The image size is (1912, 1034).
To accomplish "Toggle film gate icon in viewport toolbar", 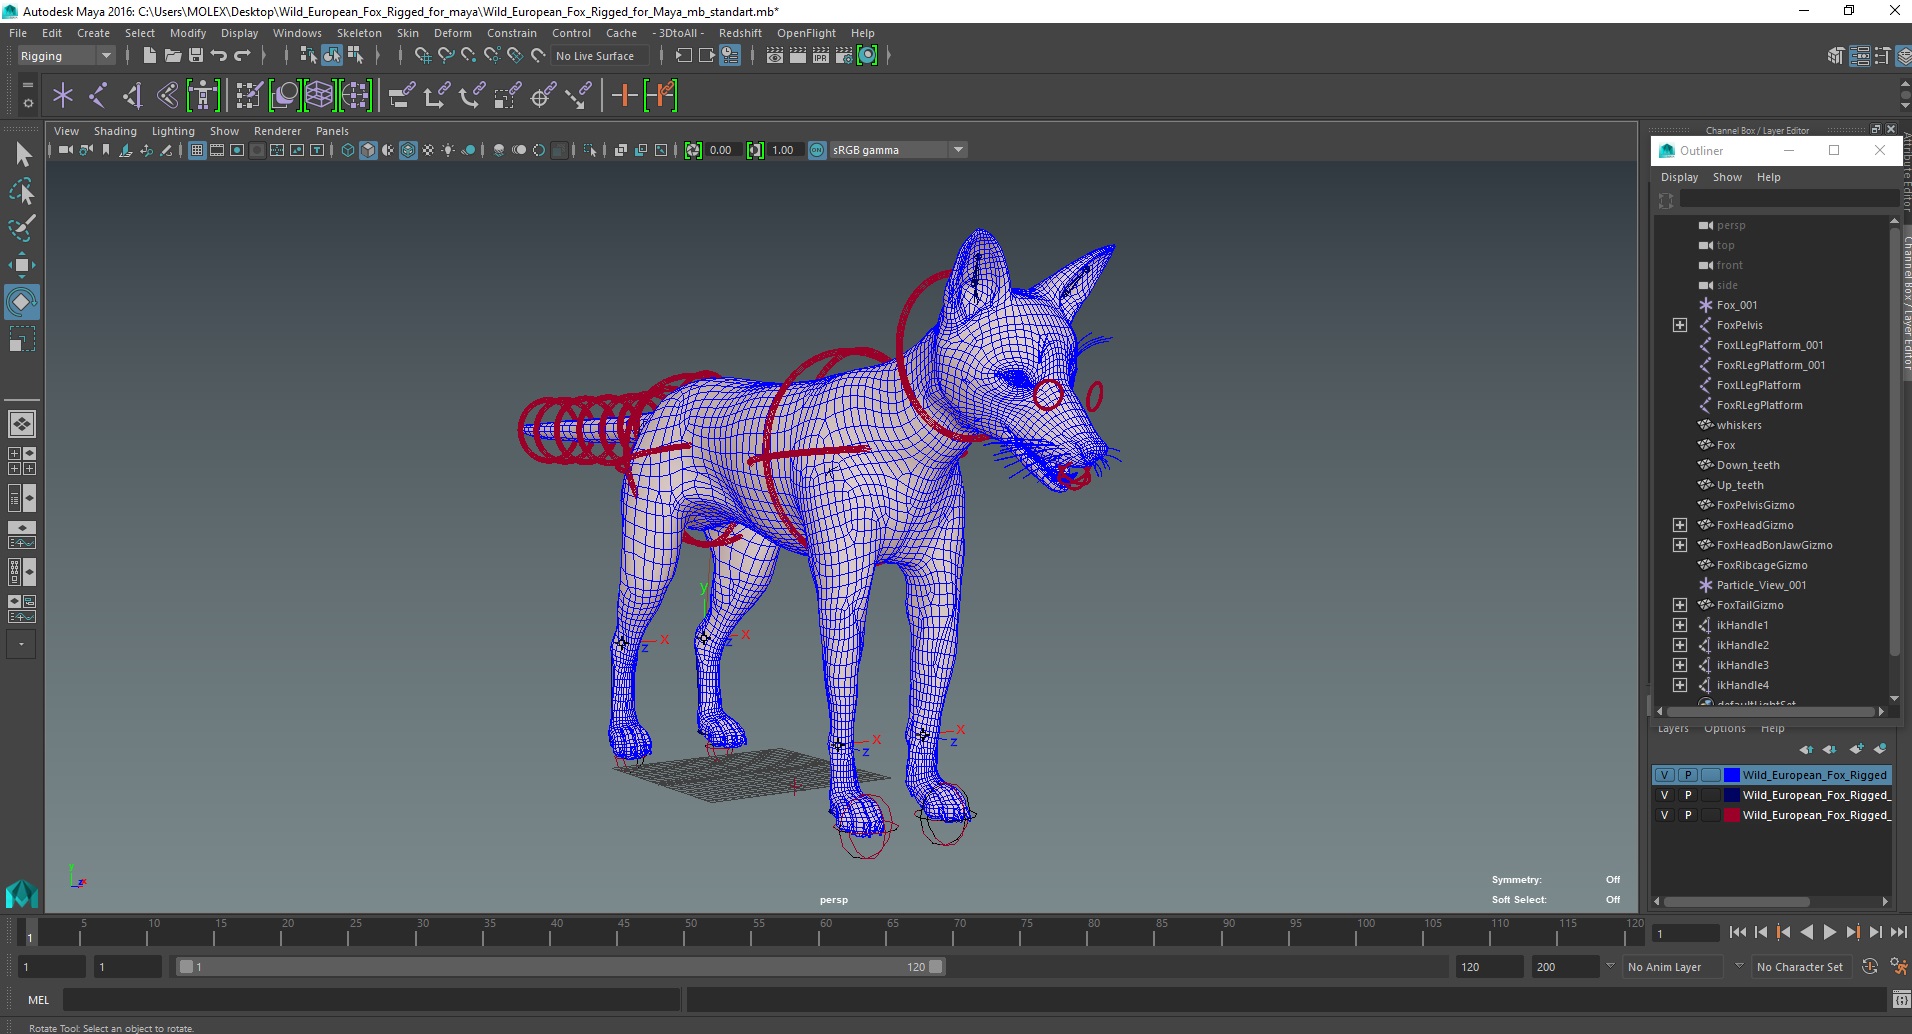I will click(x=217, y=150).
